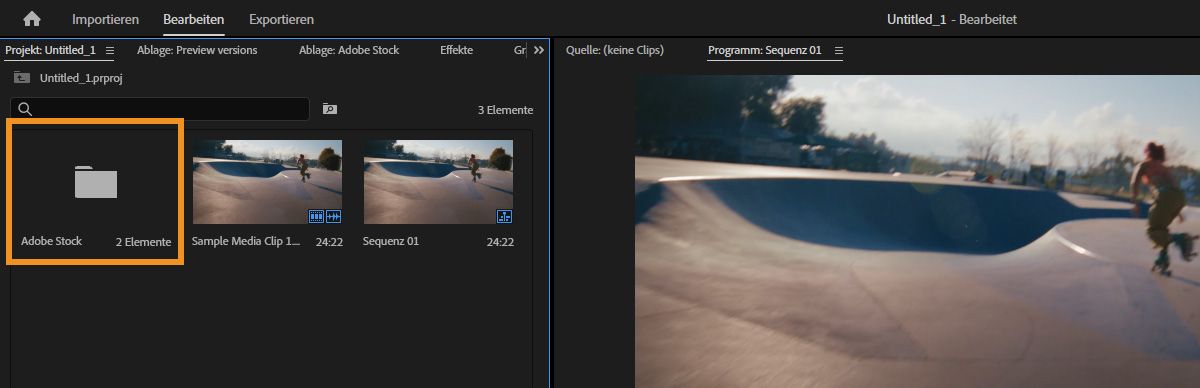
Task: Switch to the Importieren workspace tab
Action: click(x=105, y=19)
